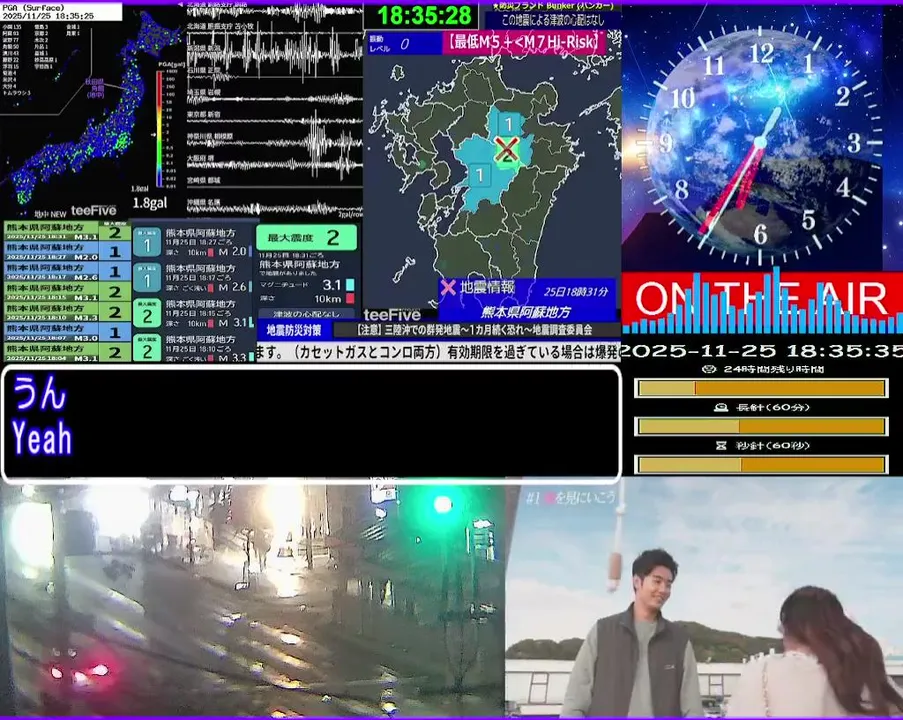This screenshot has width=903, height=720.
Task: Click the pink X icon beside 地震情報
Action: [x=448, y=287]
